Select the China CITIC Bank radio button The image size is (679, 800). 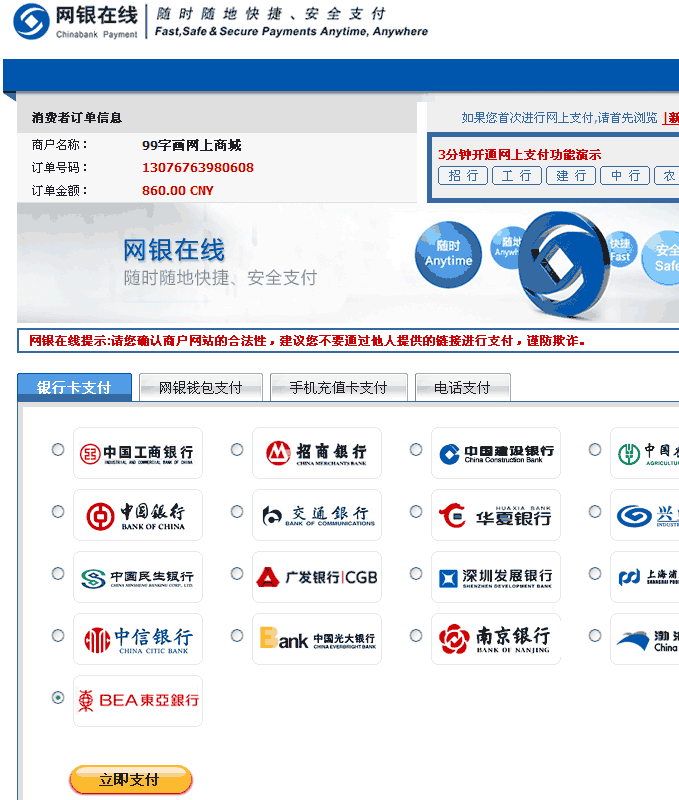coord(58,636)
